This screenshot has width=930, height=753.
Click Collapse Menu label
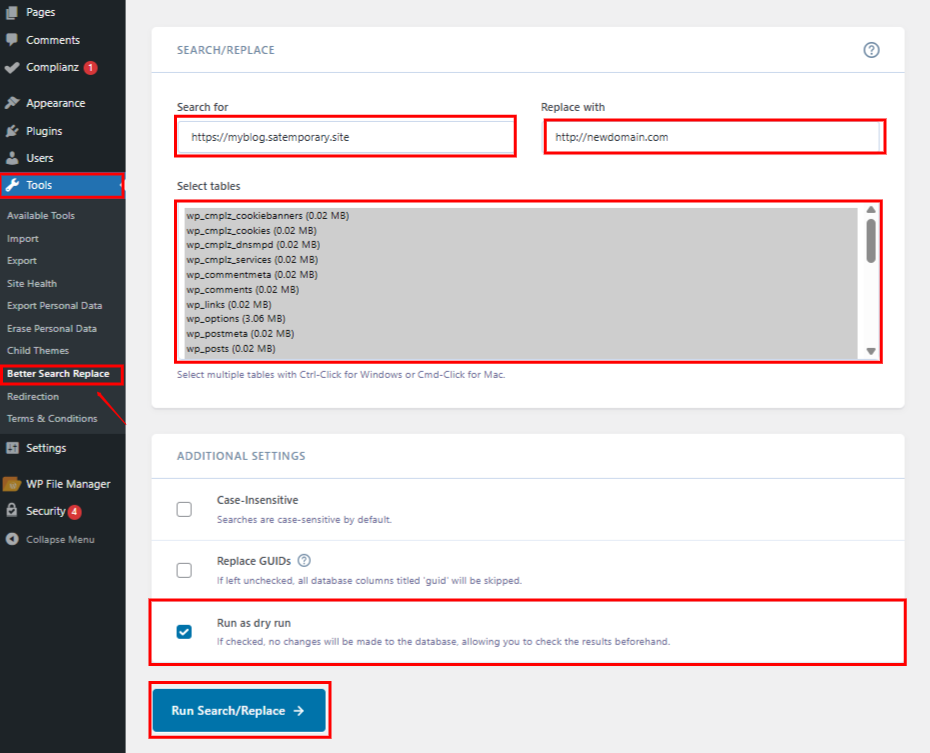pos(60,540)
